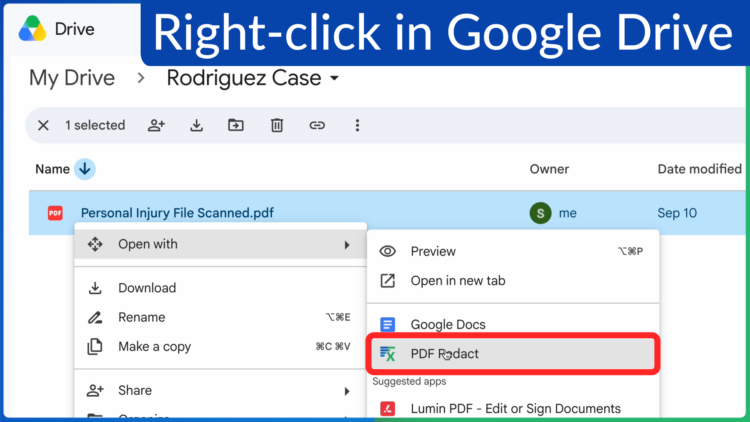The image size is (750, 422).
Task: Select Open in new tab
Action: point(513,281)
